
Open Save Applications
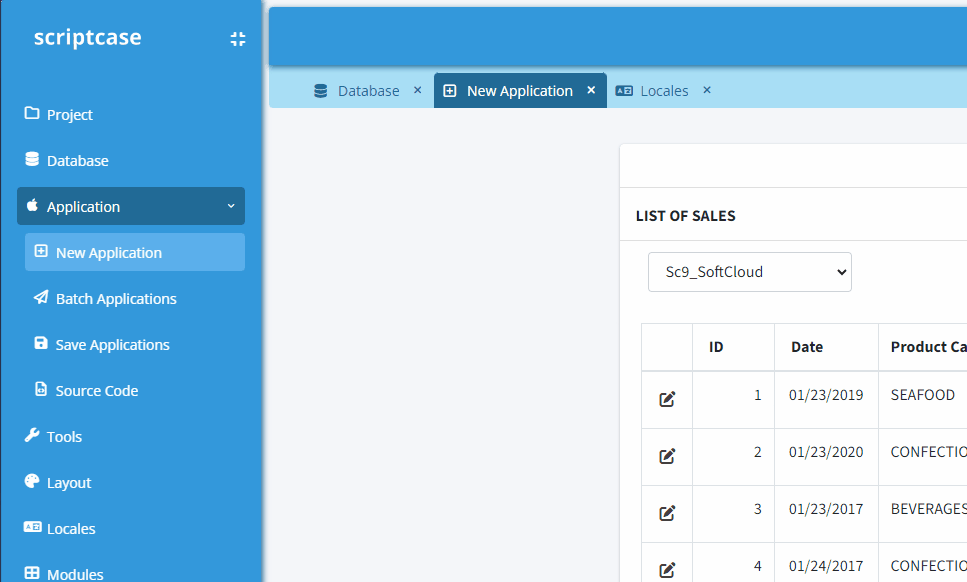point(112,345)
